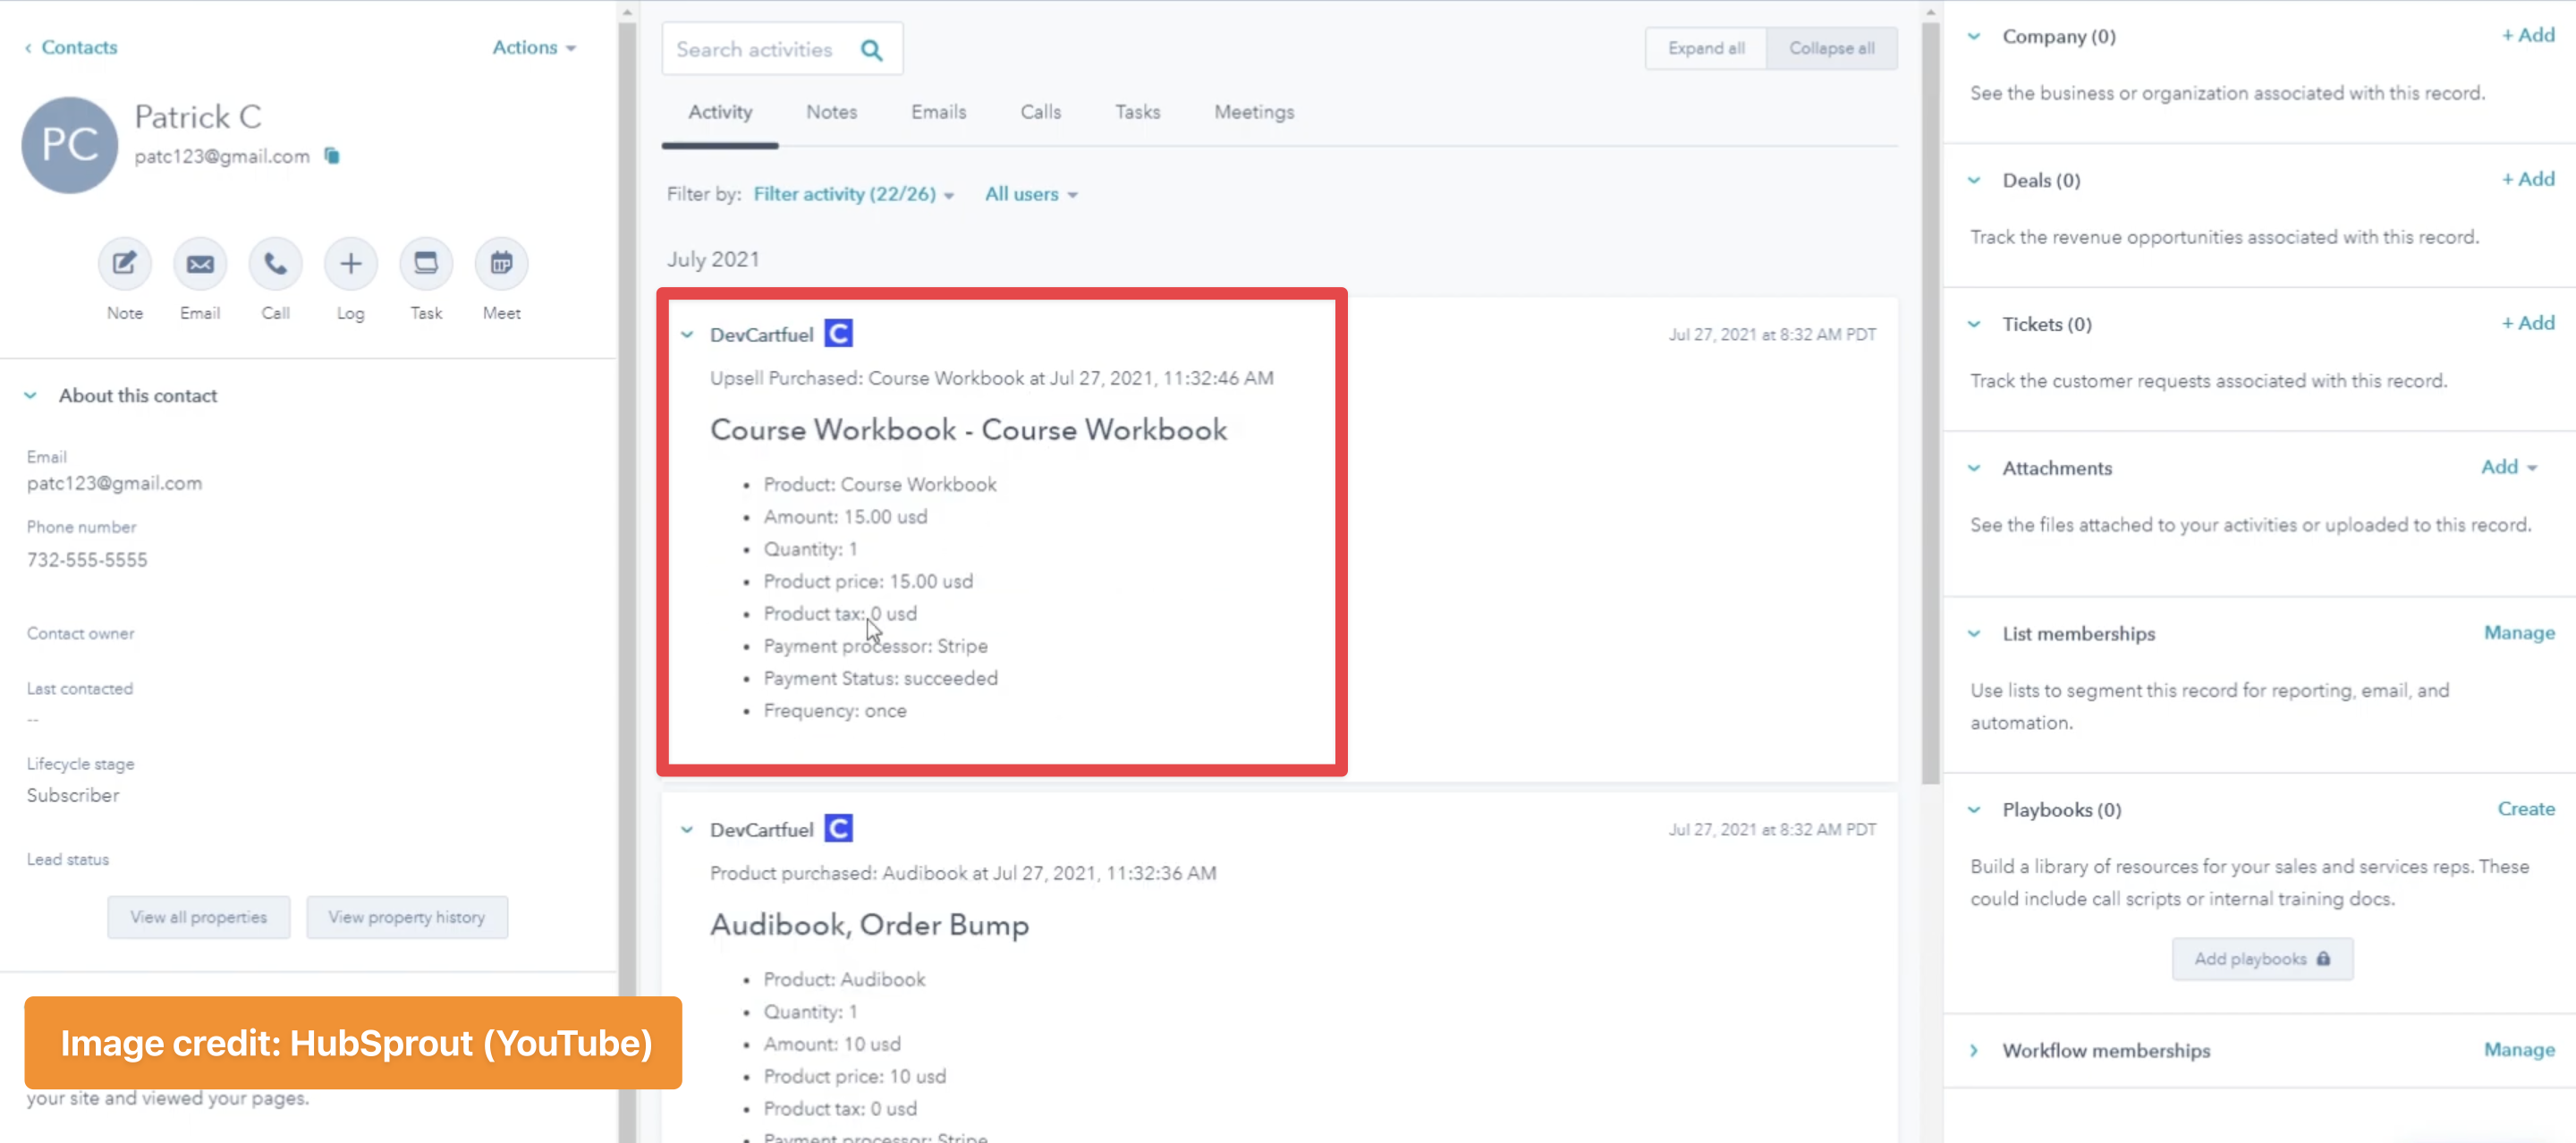This screenshot has width=2576, height=1143.
Task: Click View all properties button
Action: click(198, 917)
